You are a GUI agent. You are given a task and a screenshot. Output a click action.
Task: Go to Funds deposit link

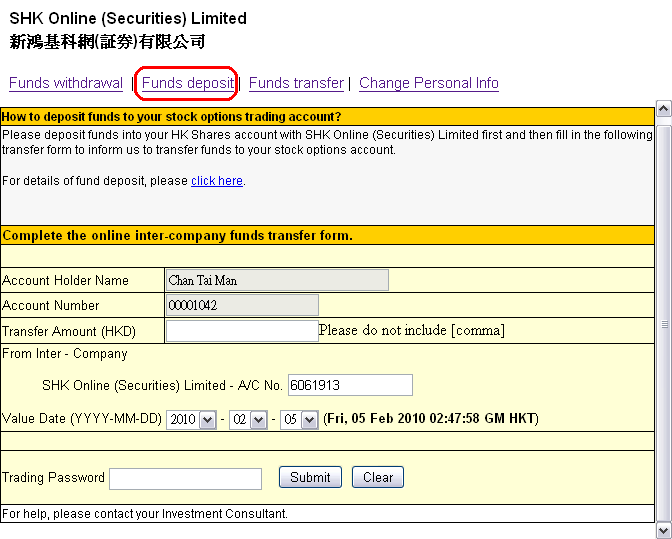[188, 83]
